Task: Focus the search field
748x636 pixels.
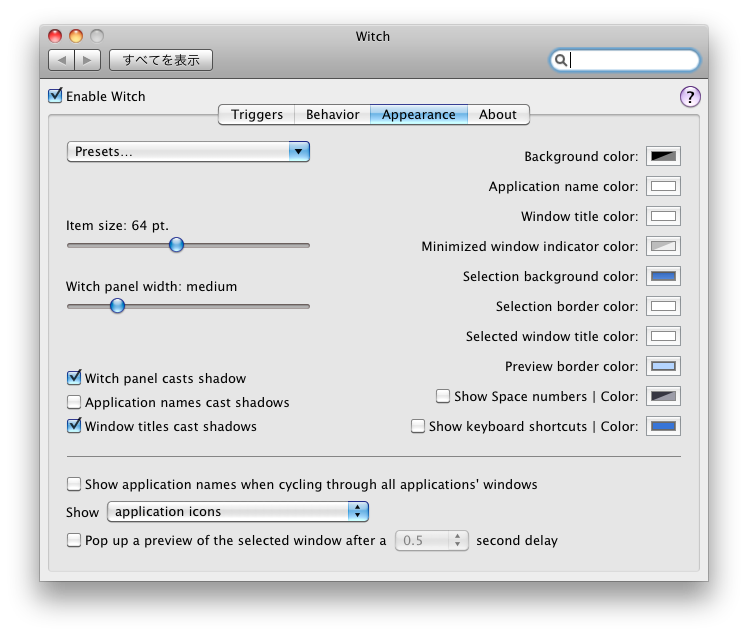Action: click(625, 60)
